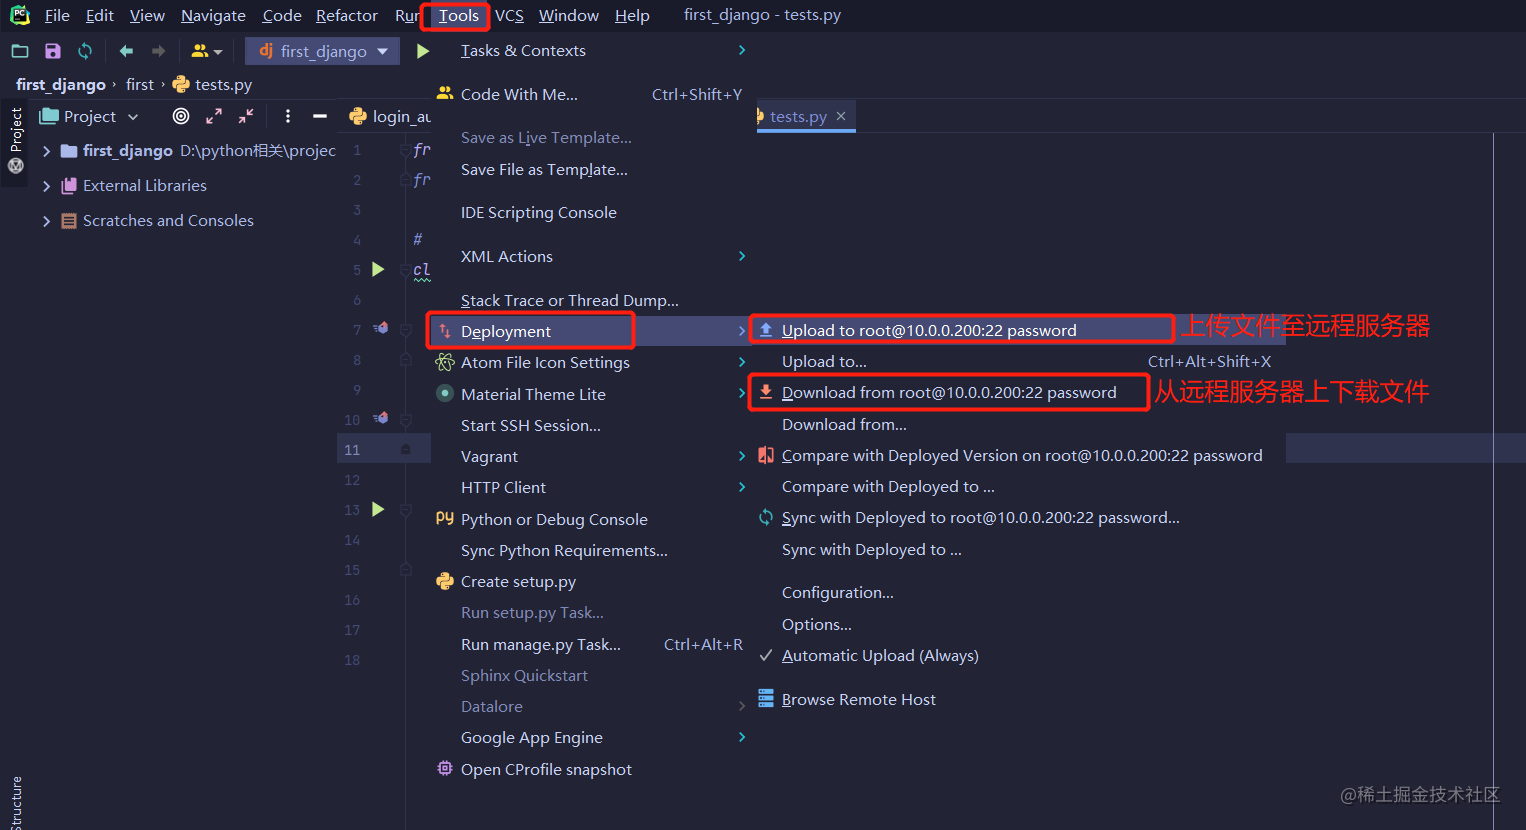
Task: Open the XML Actions submenu
Action: coord(591,257)
